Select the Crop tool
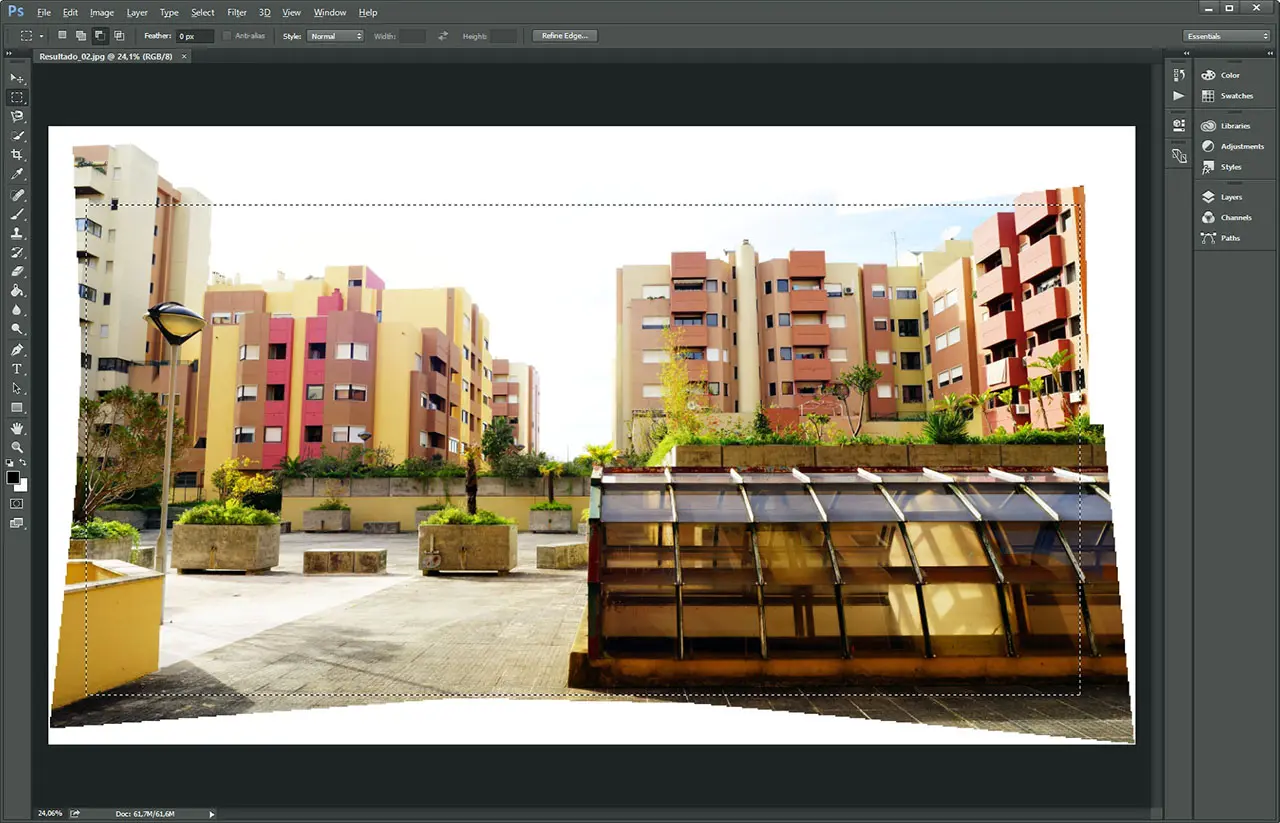1280x823 pixels. pyautogui.click(x=17, y=155)
